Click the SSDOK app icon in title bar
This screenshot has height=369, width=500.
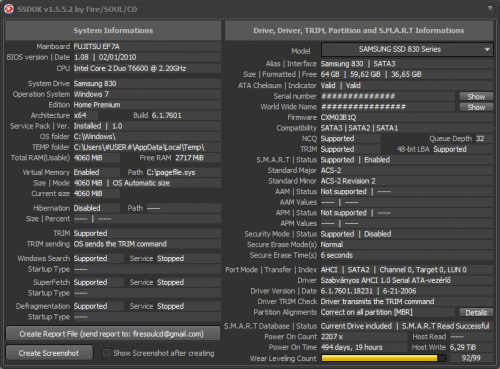click(9, 9)
